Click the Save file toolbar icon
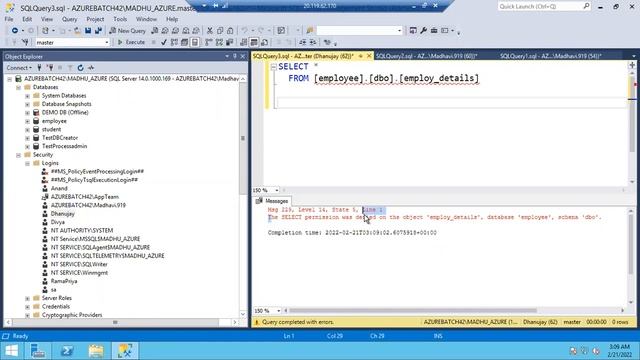 (x=88, y=31)
